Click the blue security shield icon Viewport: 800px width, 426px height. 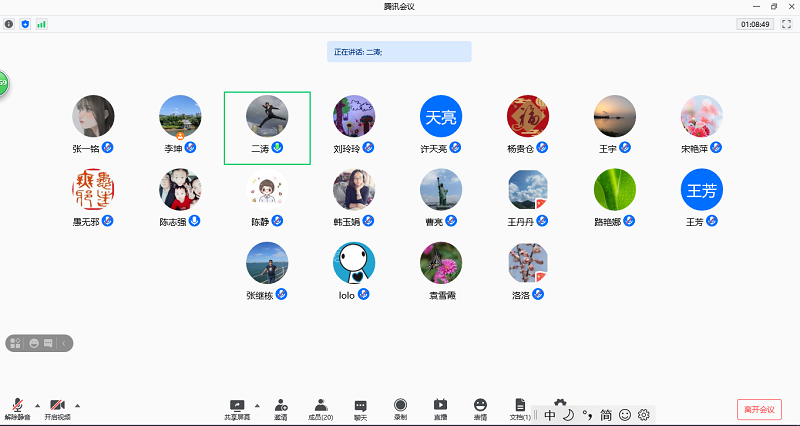25,23
